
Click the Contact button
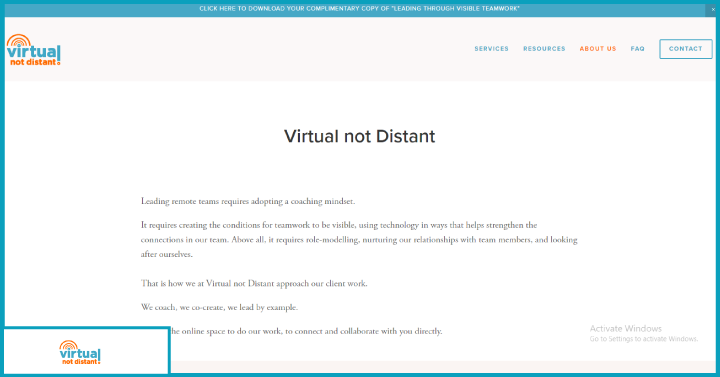(x=686, y=49)
